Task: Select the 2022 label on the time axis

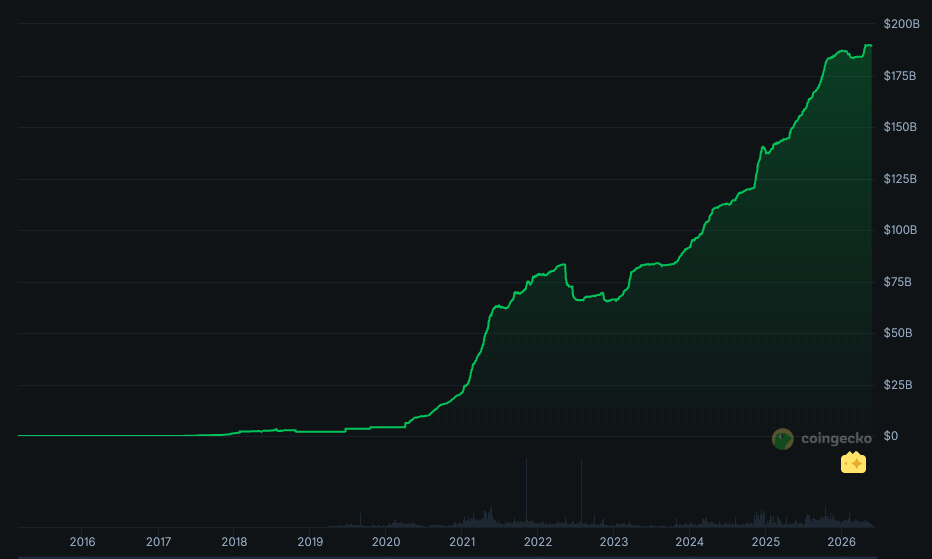Action: click(x=538, y=542)
